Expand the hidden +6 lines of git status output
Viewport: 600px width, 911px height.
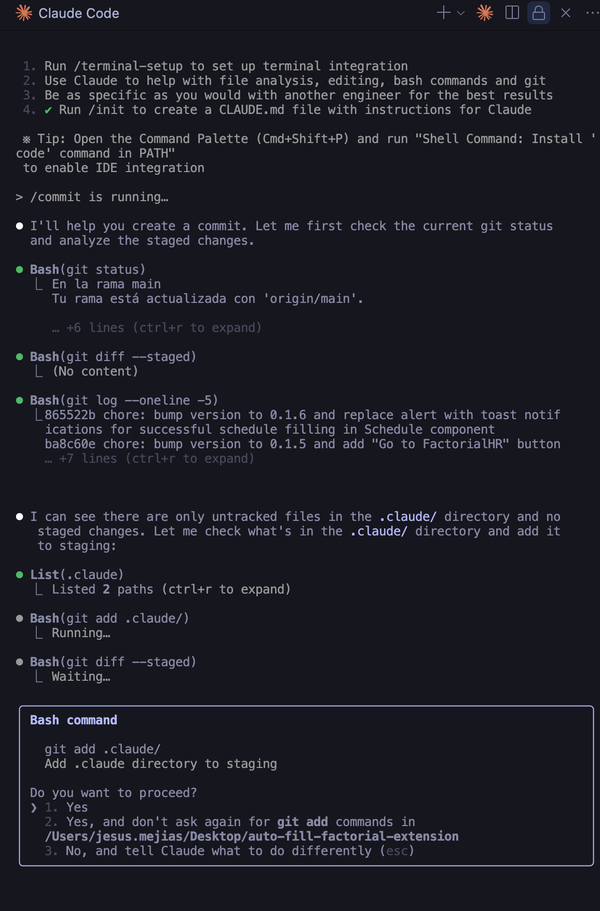(155, 327)
